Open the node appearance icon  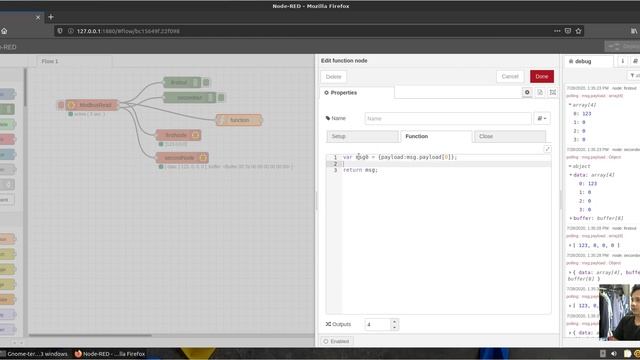552,93
